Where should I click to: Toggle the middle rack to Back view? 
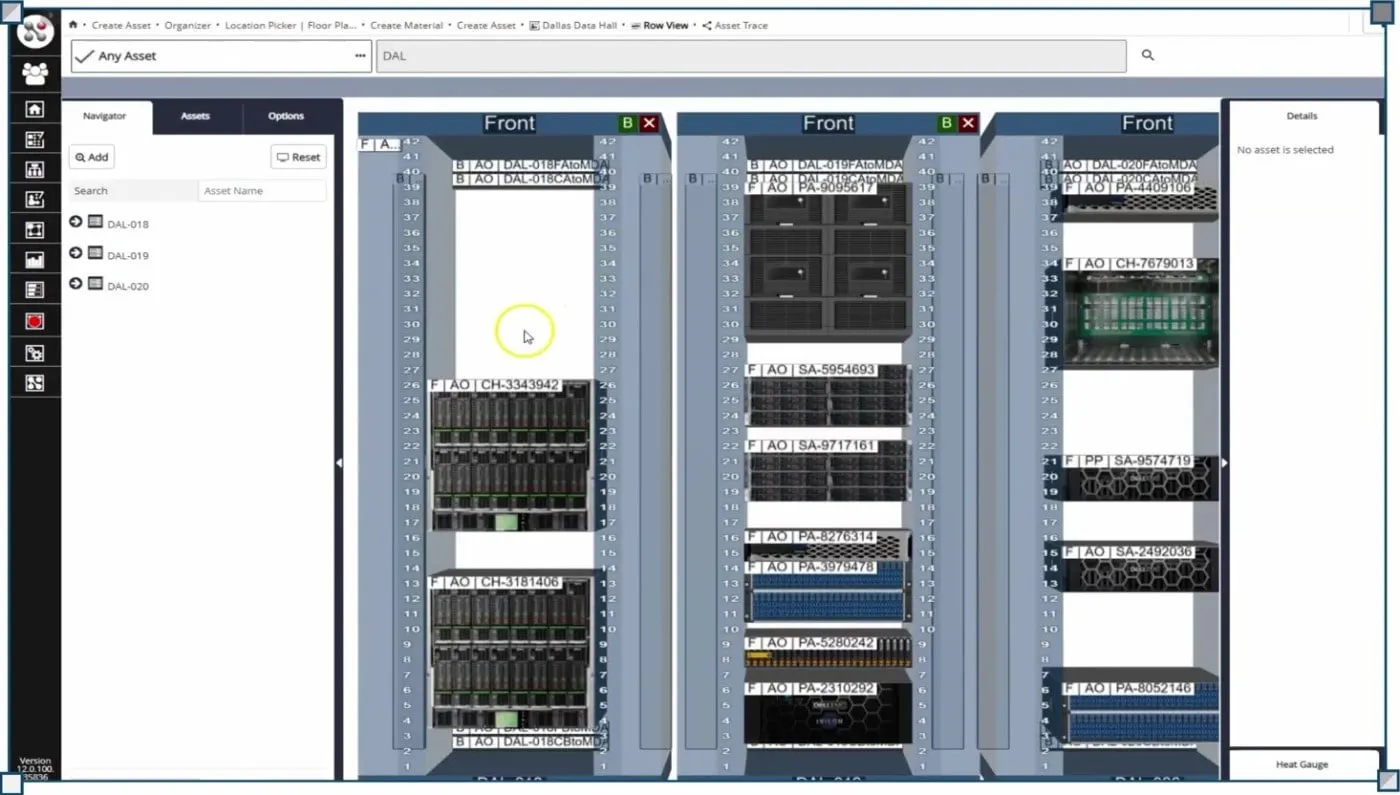(x=945, y=123)
